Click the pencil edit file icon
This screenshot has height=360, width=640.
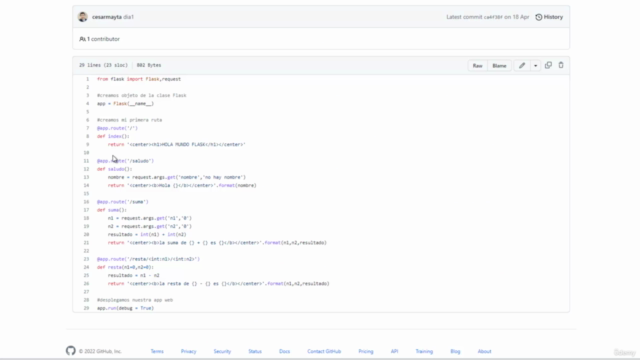click(x=522, y=65)
